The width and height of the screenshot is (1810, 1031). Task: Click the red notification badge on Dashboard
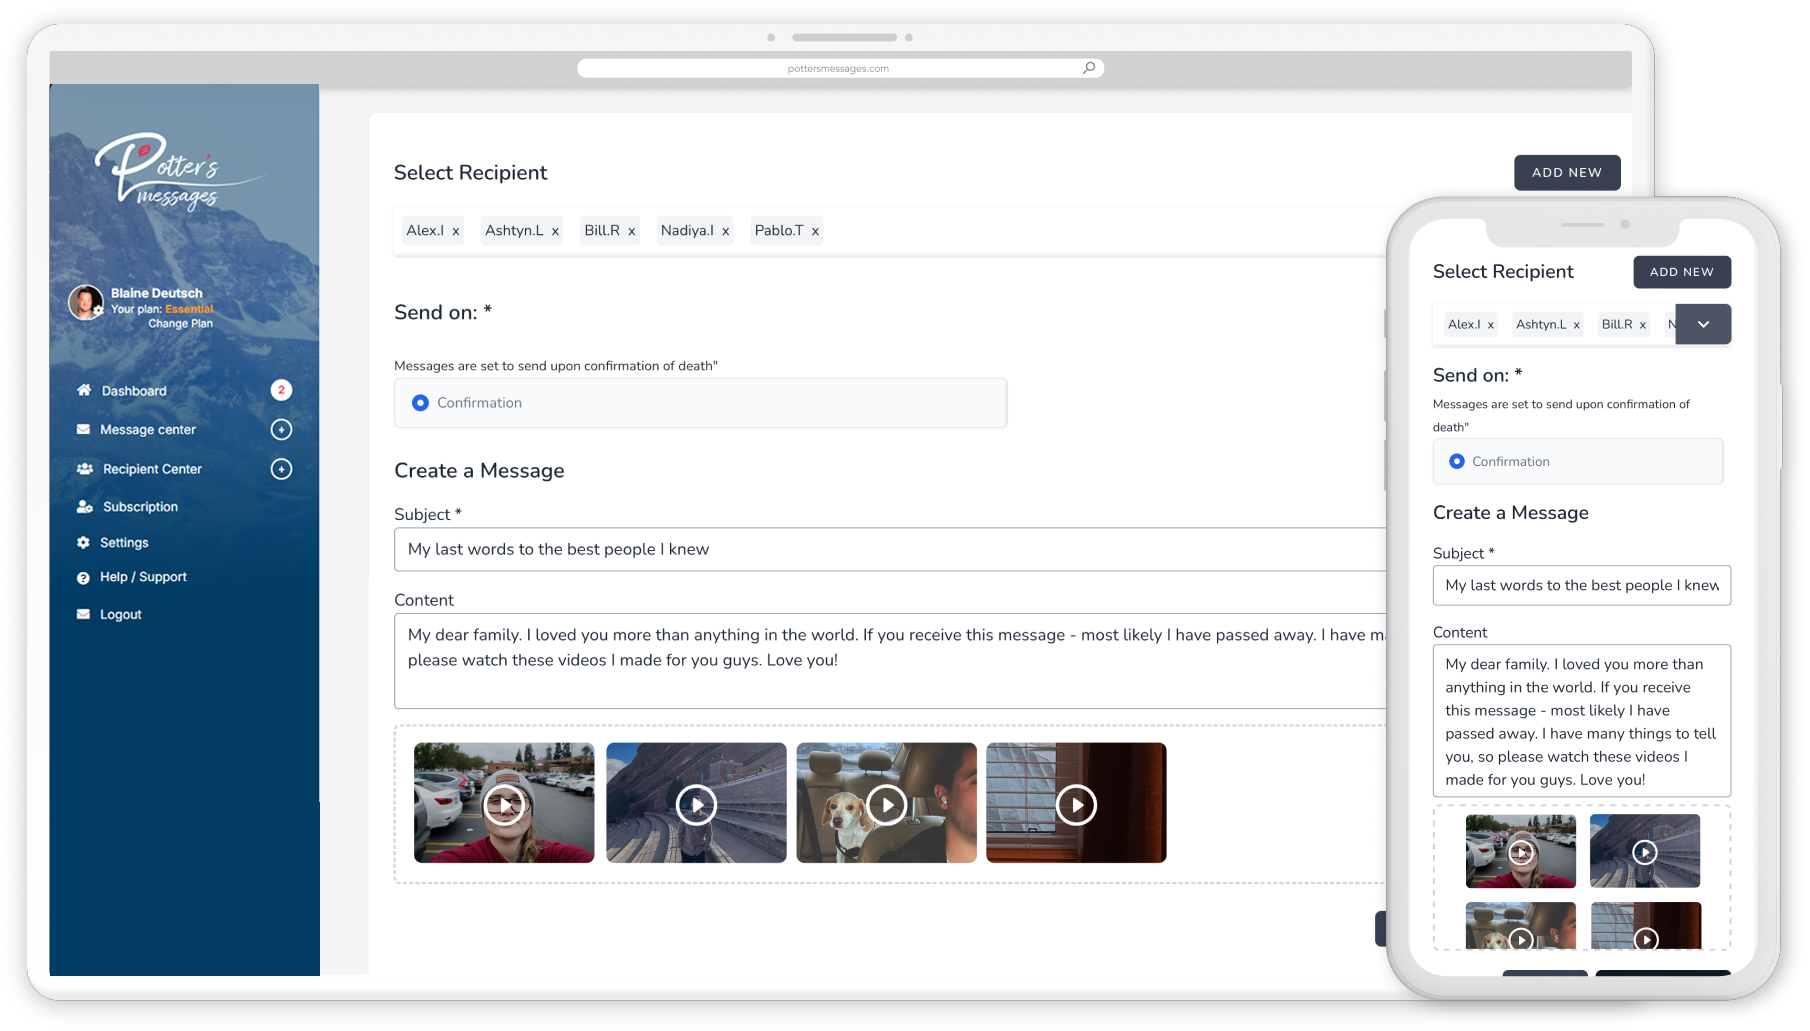pyautogui.click(x=281, y=391)
